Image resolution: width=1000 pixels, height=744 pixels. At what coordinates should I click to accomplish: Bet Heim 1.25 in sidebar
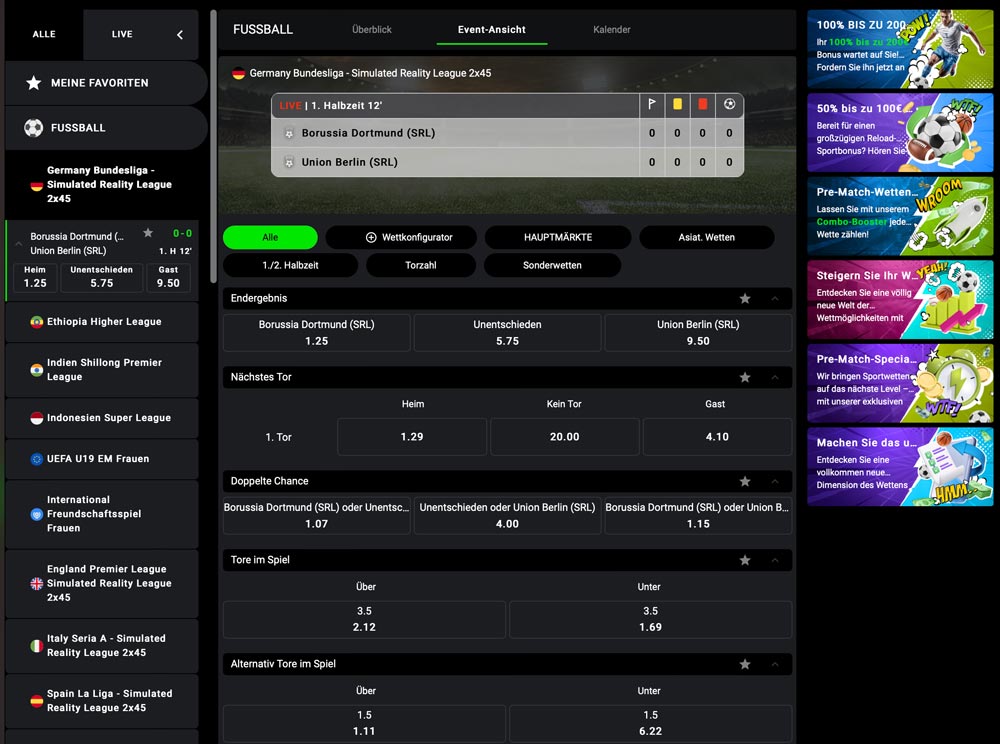pyautogui.click(x=35, y=277)
